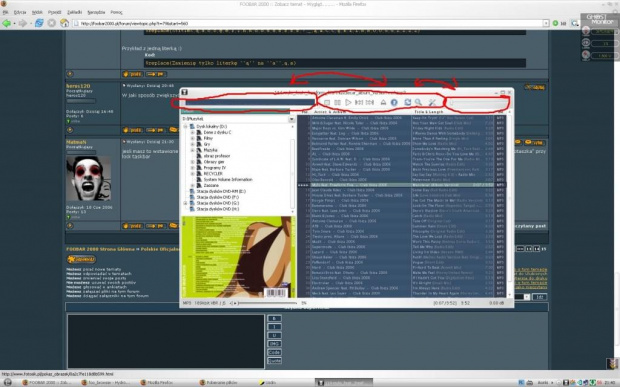The image size is (620, 387).
Task: Expand the Muzyka folder node
Action: [193, 150]
